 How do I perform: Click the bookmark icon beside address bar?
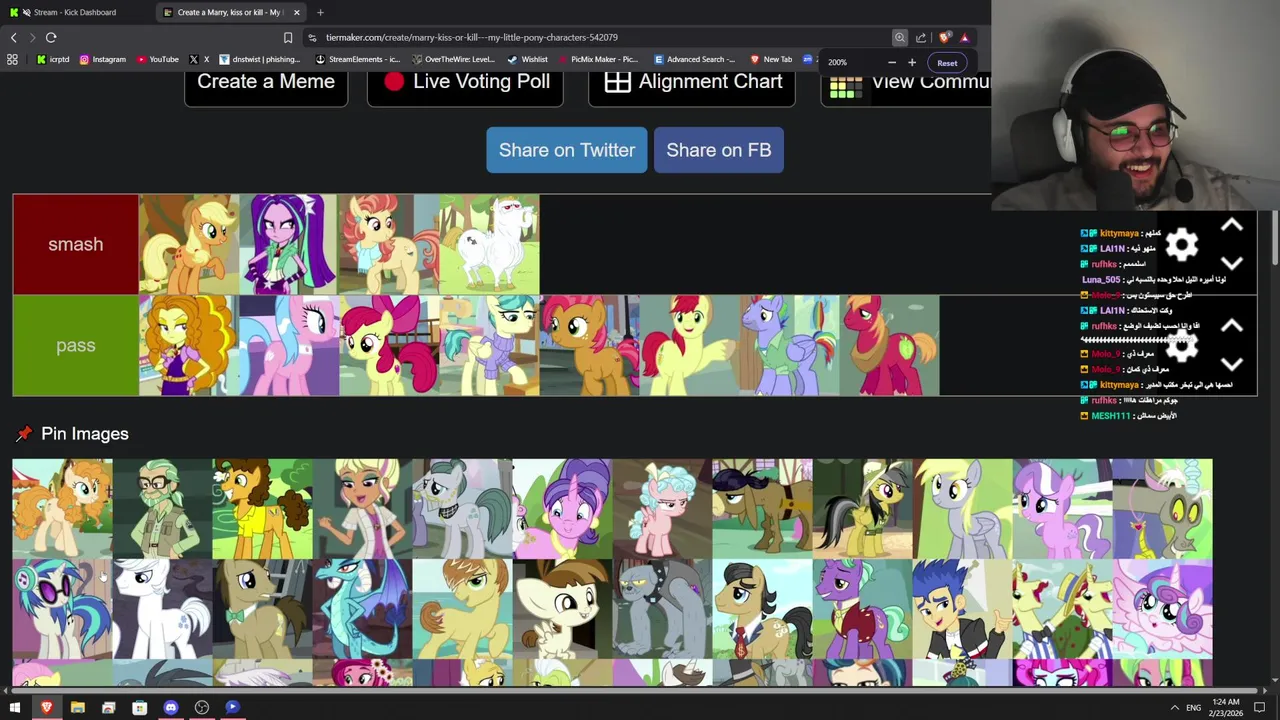tap(288, 37)
